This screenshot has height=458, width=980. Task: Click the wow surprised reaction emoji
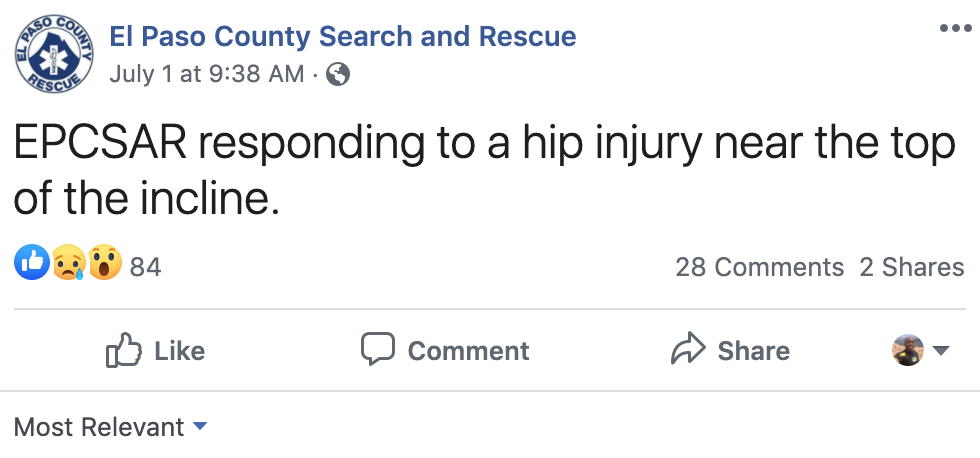click(104, 264)
